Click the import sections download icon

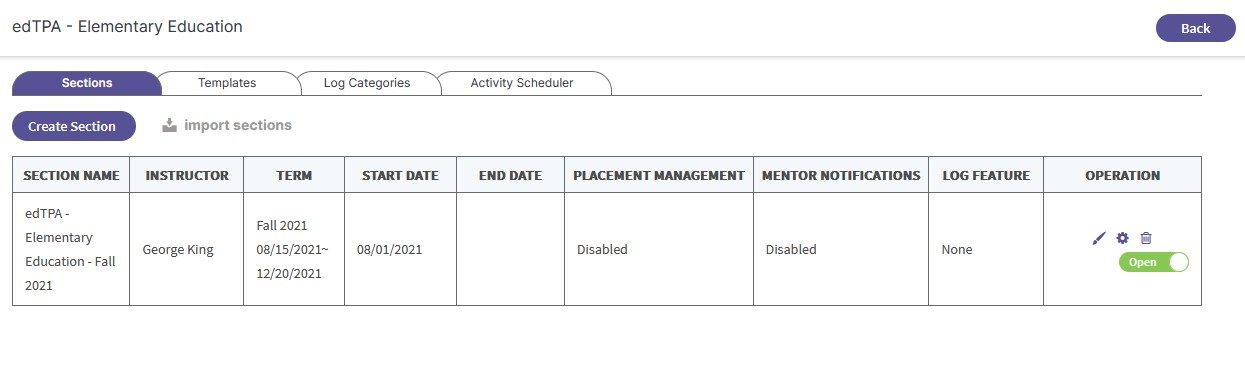coord(170,125)
